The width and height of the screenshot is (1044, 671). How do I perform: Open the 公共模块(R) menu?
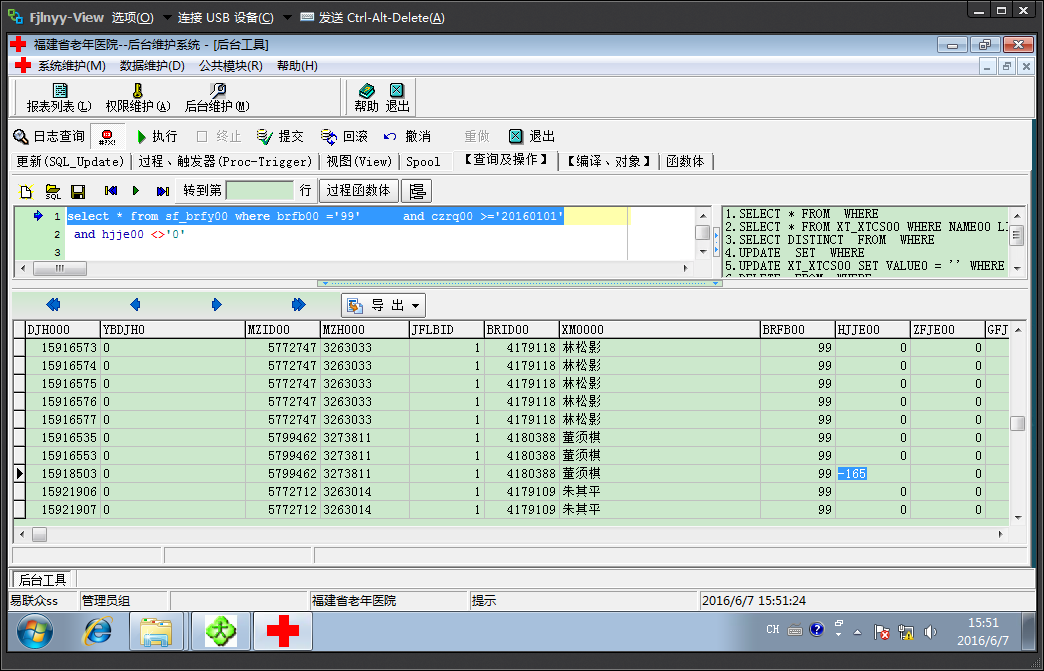pyautogui.click(x=230, y=66)
